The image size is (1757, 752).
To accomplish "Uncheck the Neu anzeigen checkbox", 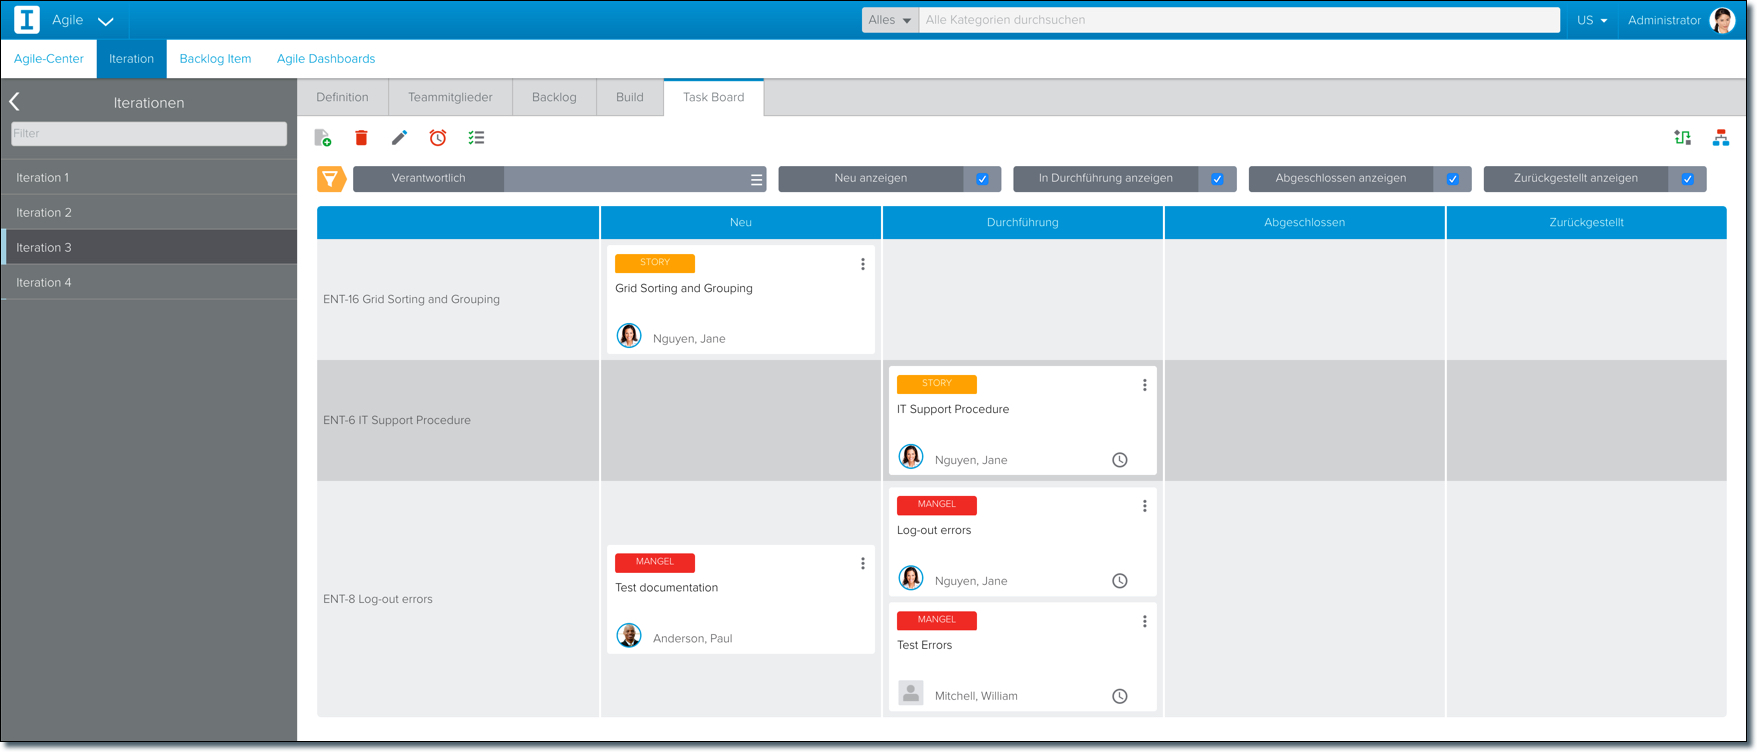I will pos(982,179).
